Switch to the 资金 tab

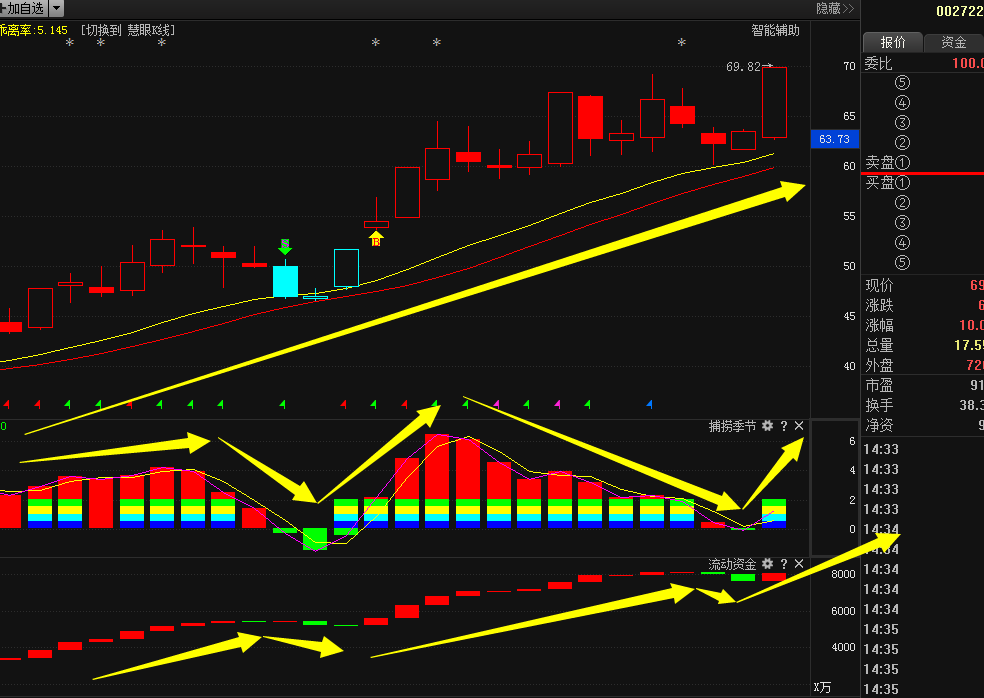(953, 42)
